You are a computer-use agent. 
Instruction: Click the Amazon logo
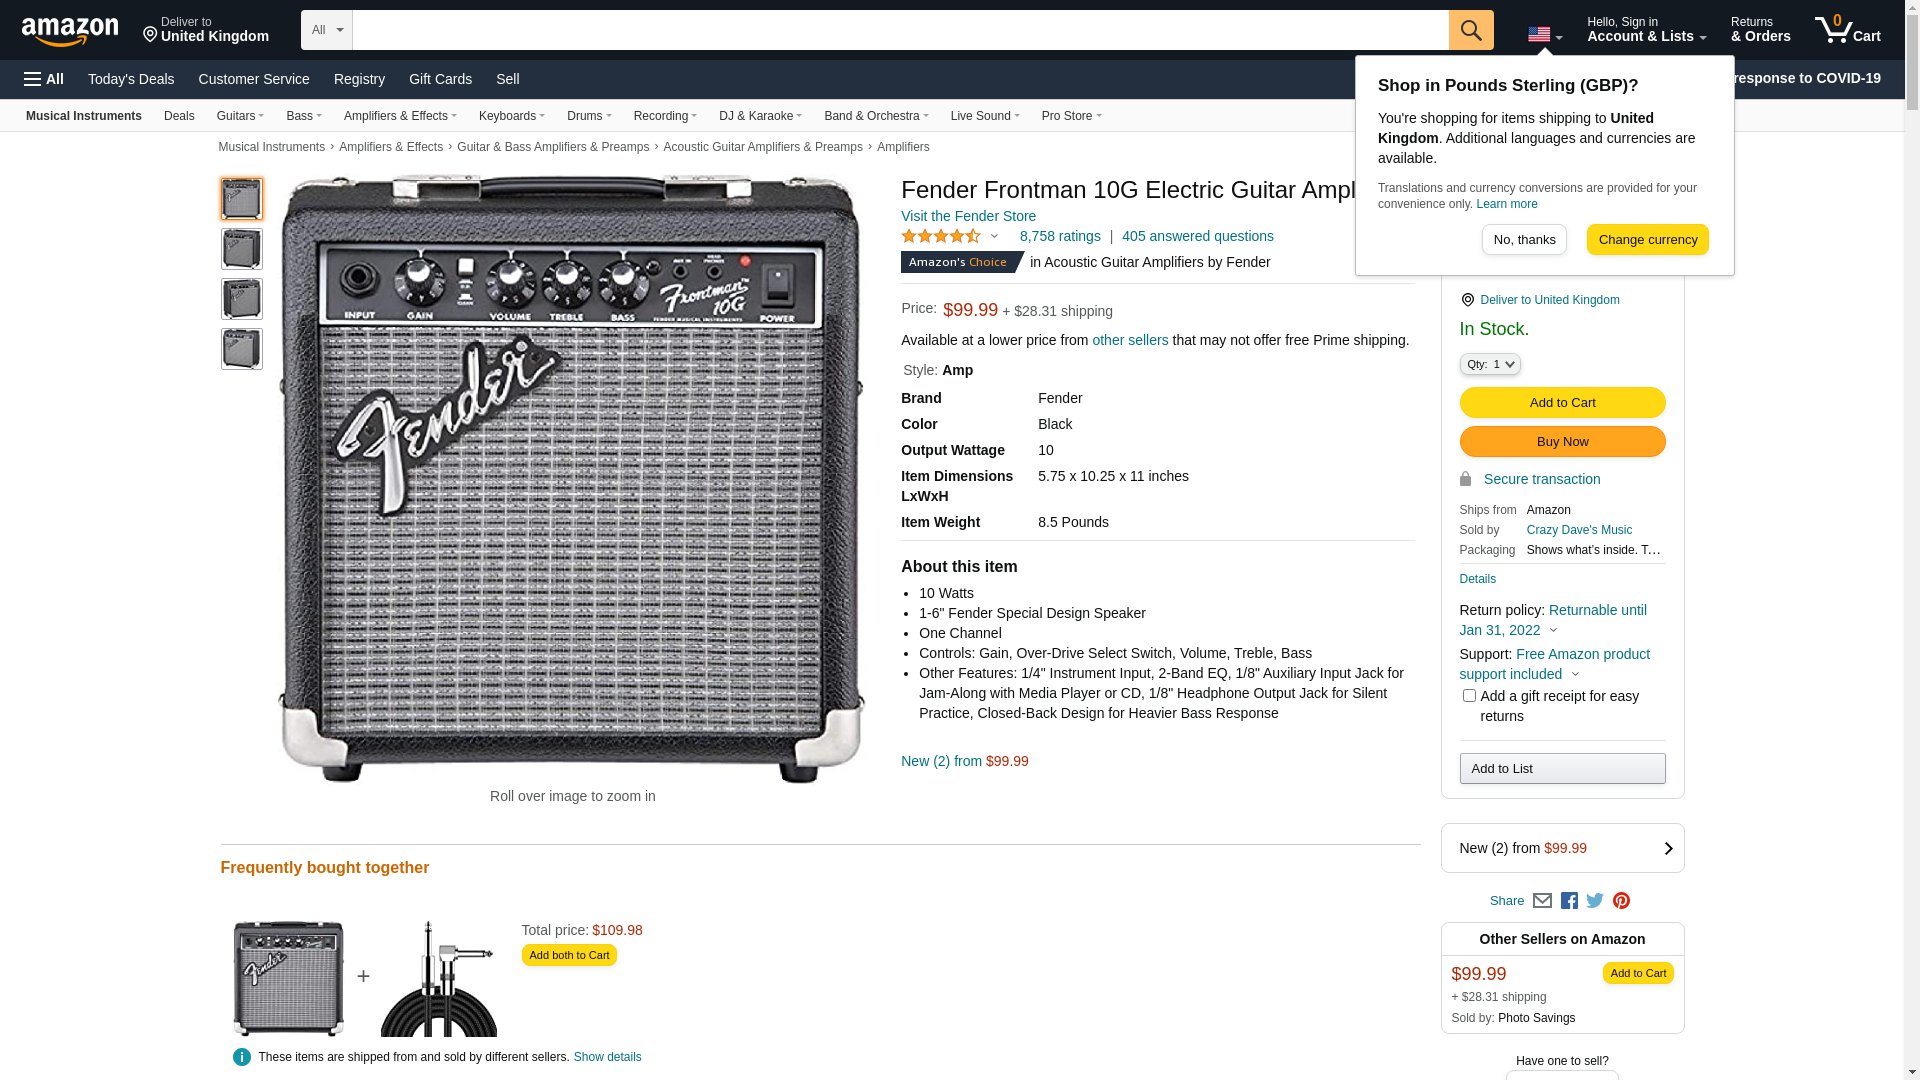70,32
